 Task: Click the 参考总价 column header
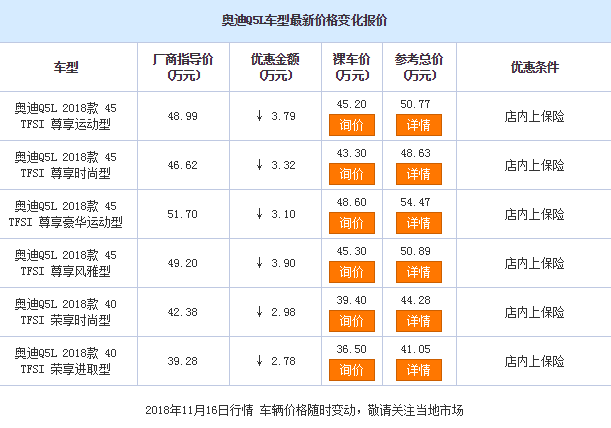tap(419, 67)
